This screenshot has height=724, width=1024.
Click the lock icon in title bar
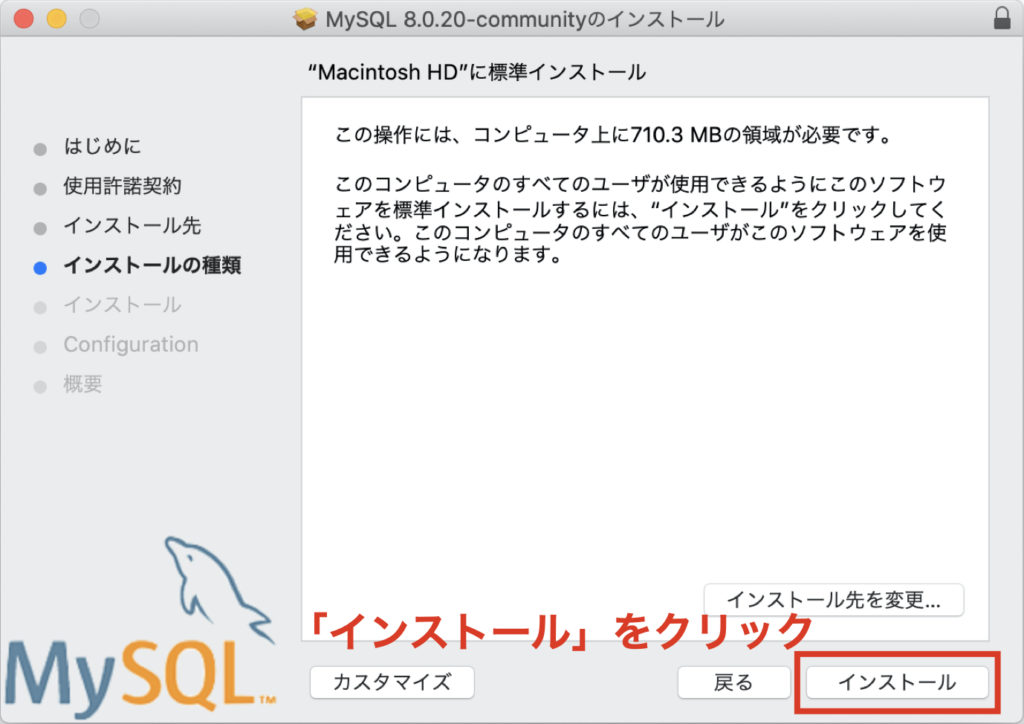click(1002, 18)
